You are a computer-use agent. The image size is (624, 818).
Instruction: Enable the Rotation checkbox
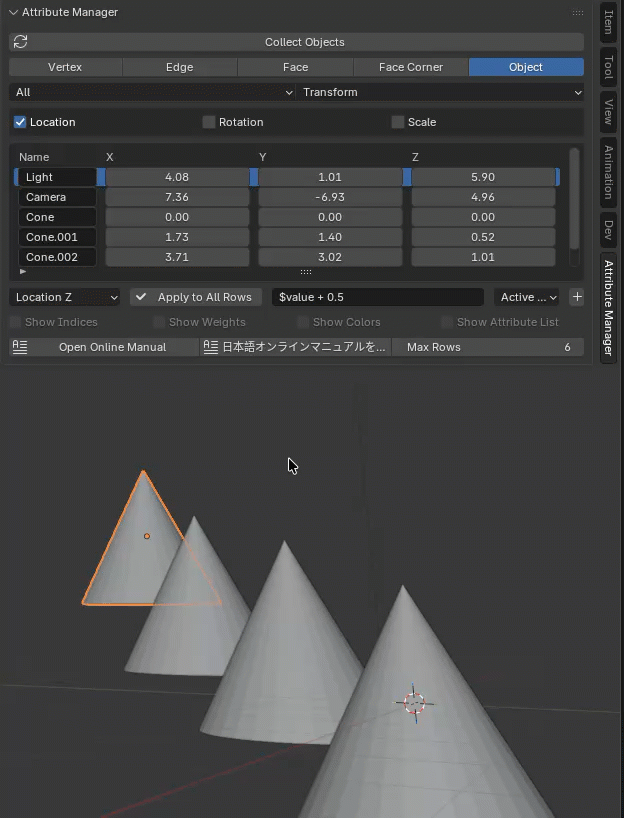pos(209,122)
